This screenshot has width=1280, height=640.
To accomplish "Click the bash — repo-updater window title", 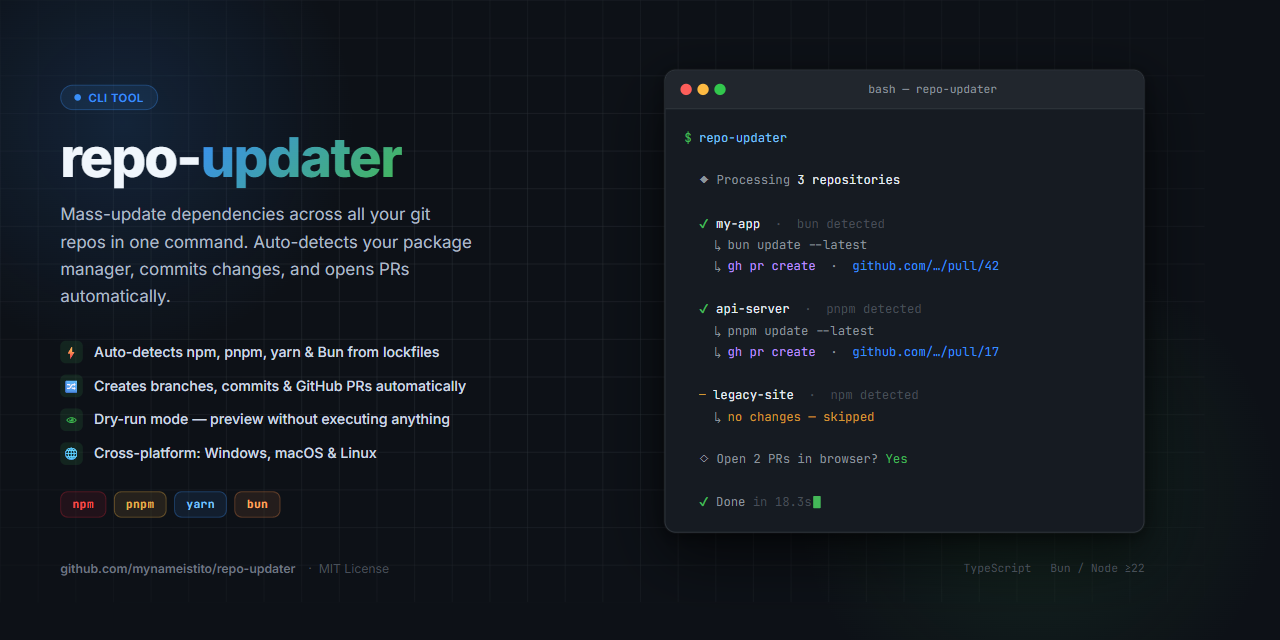I will point(932,89).
